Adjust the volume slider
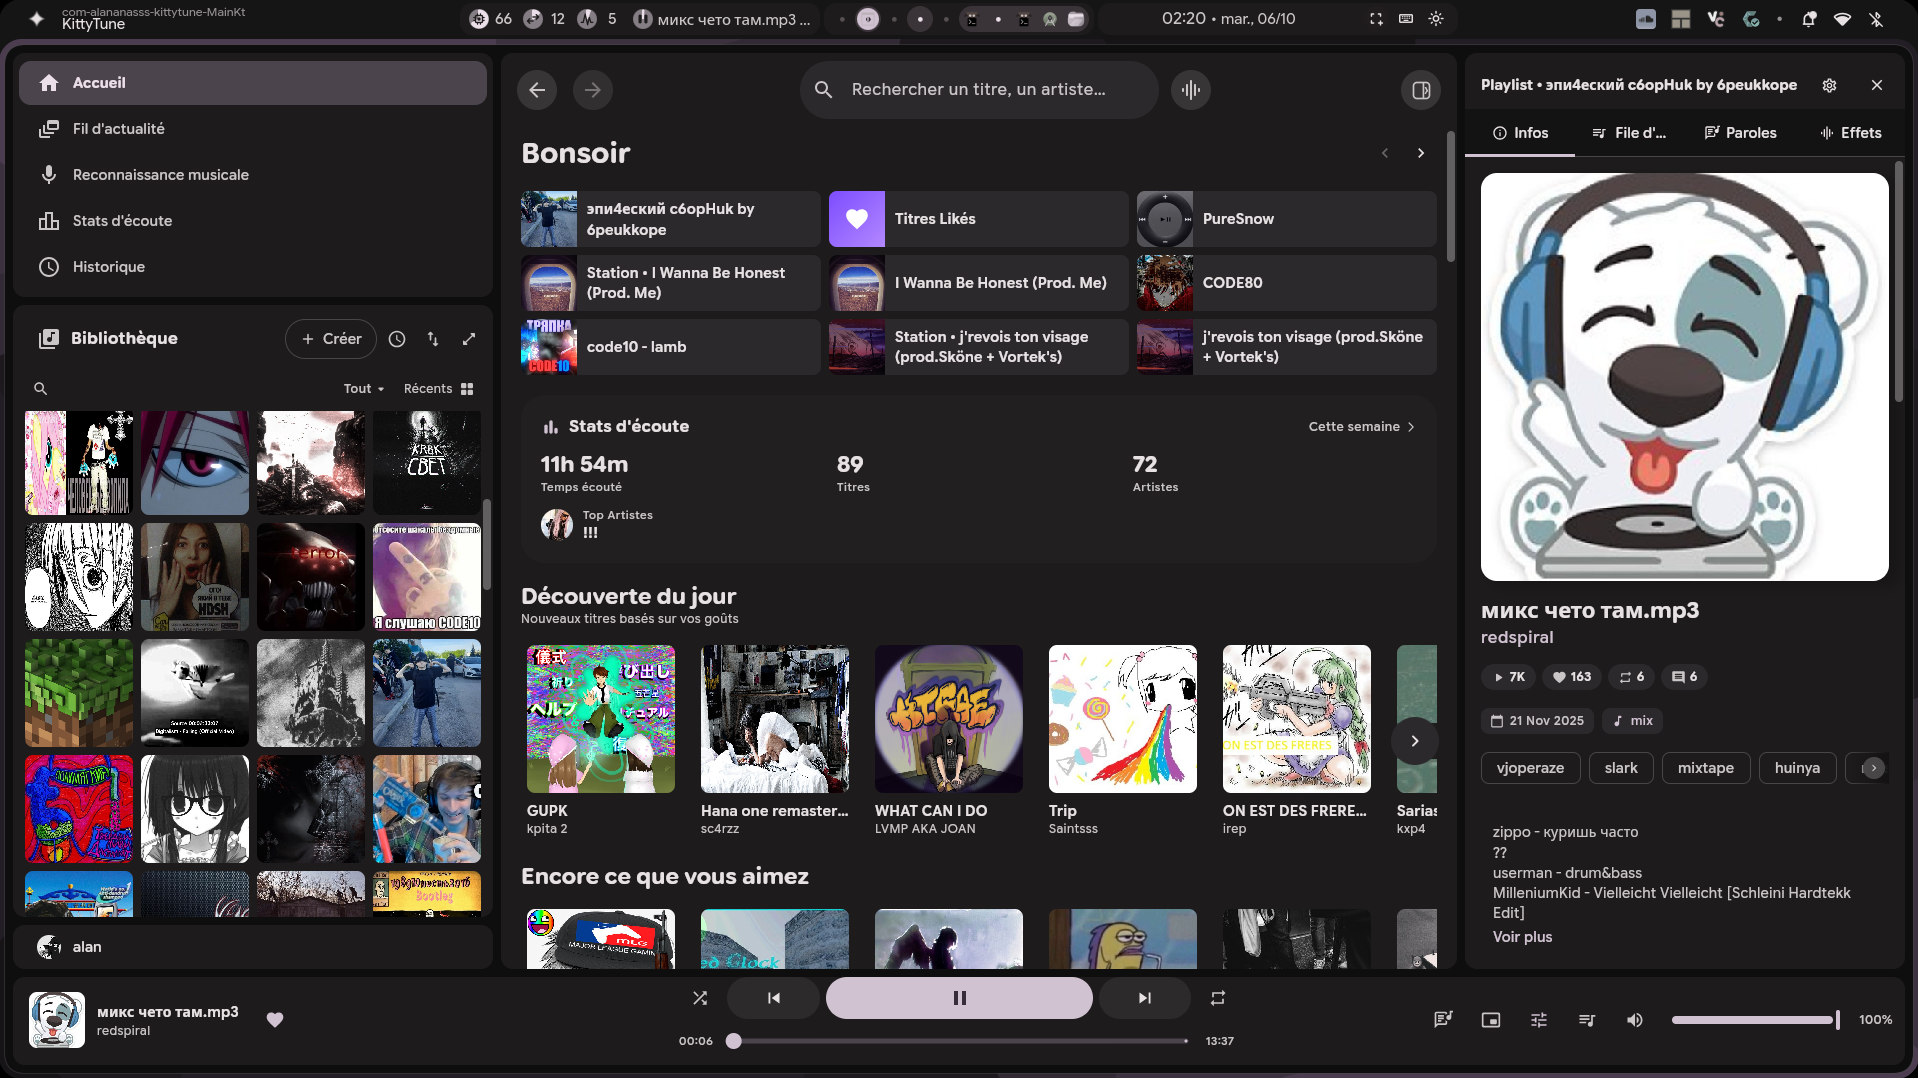Screen dimensions: 1918x1078 1755,1020
